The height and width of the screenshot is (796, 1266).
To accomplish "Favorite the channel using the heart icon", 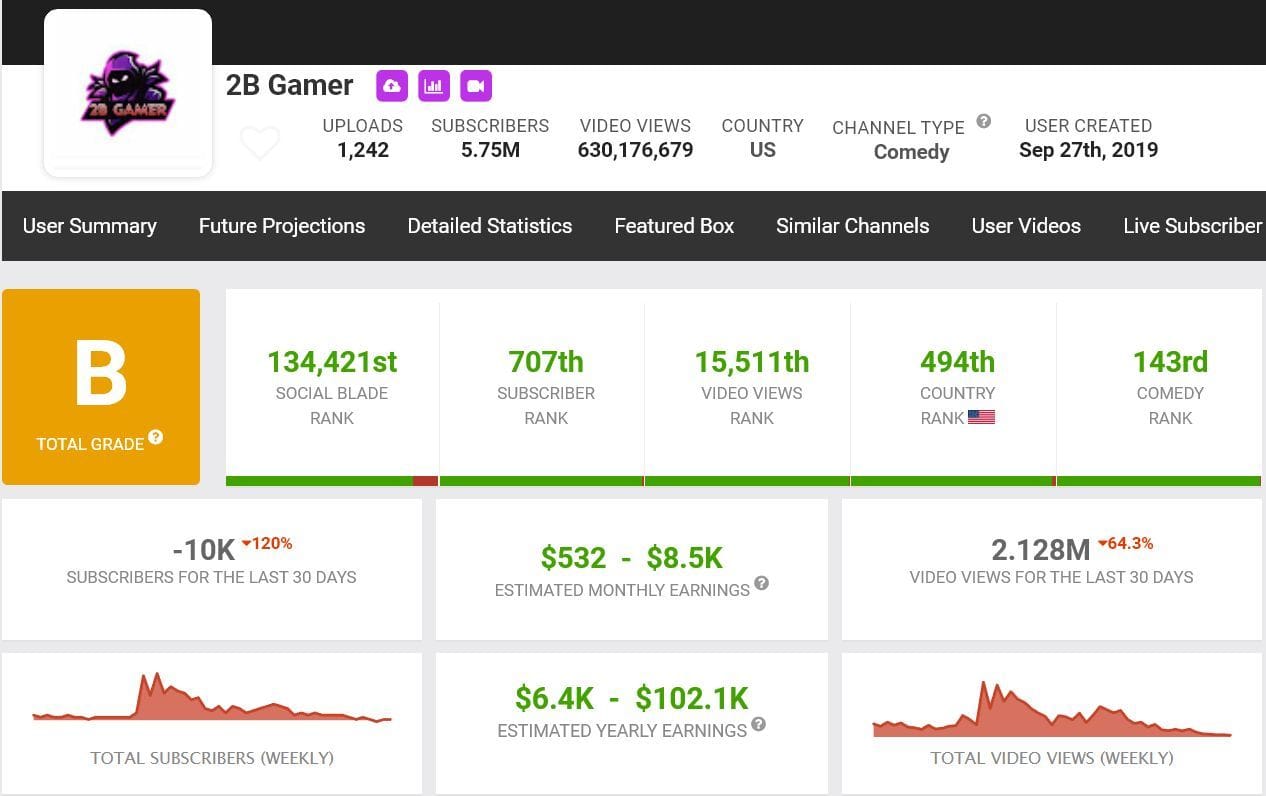I will click(260, 143).
